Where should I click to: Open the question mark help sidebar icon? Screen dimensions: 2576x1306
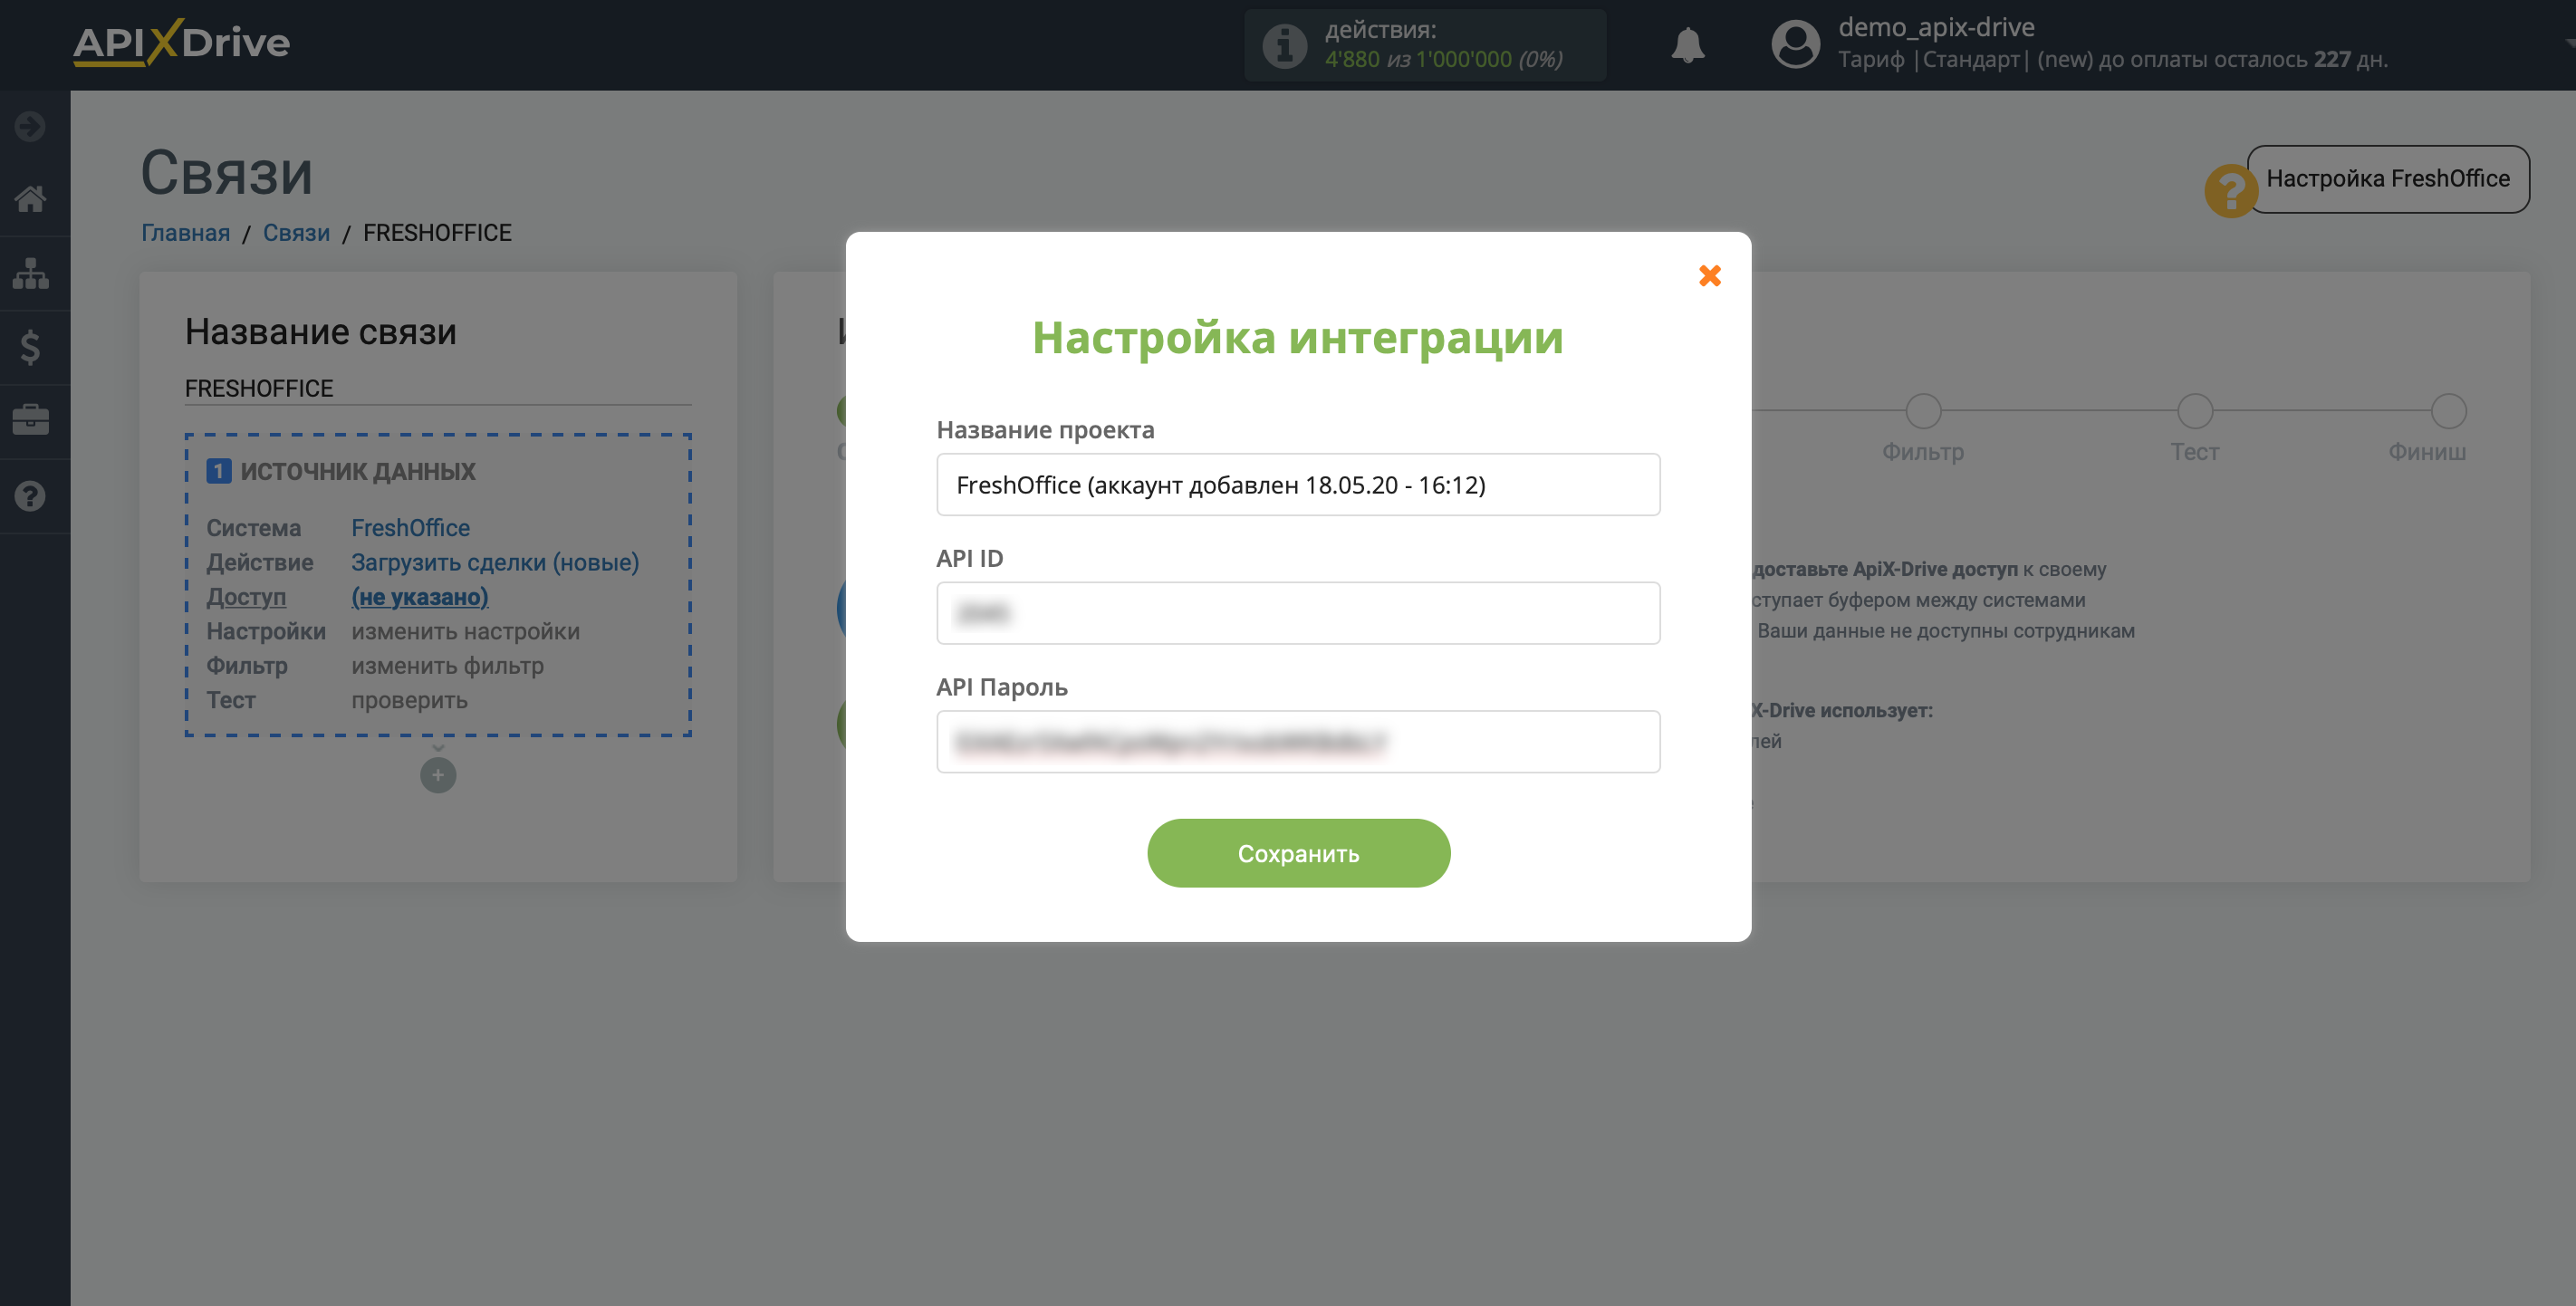pyautogui.click(x=30, y=496)
